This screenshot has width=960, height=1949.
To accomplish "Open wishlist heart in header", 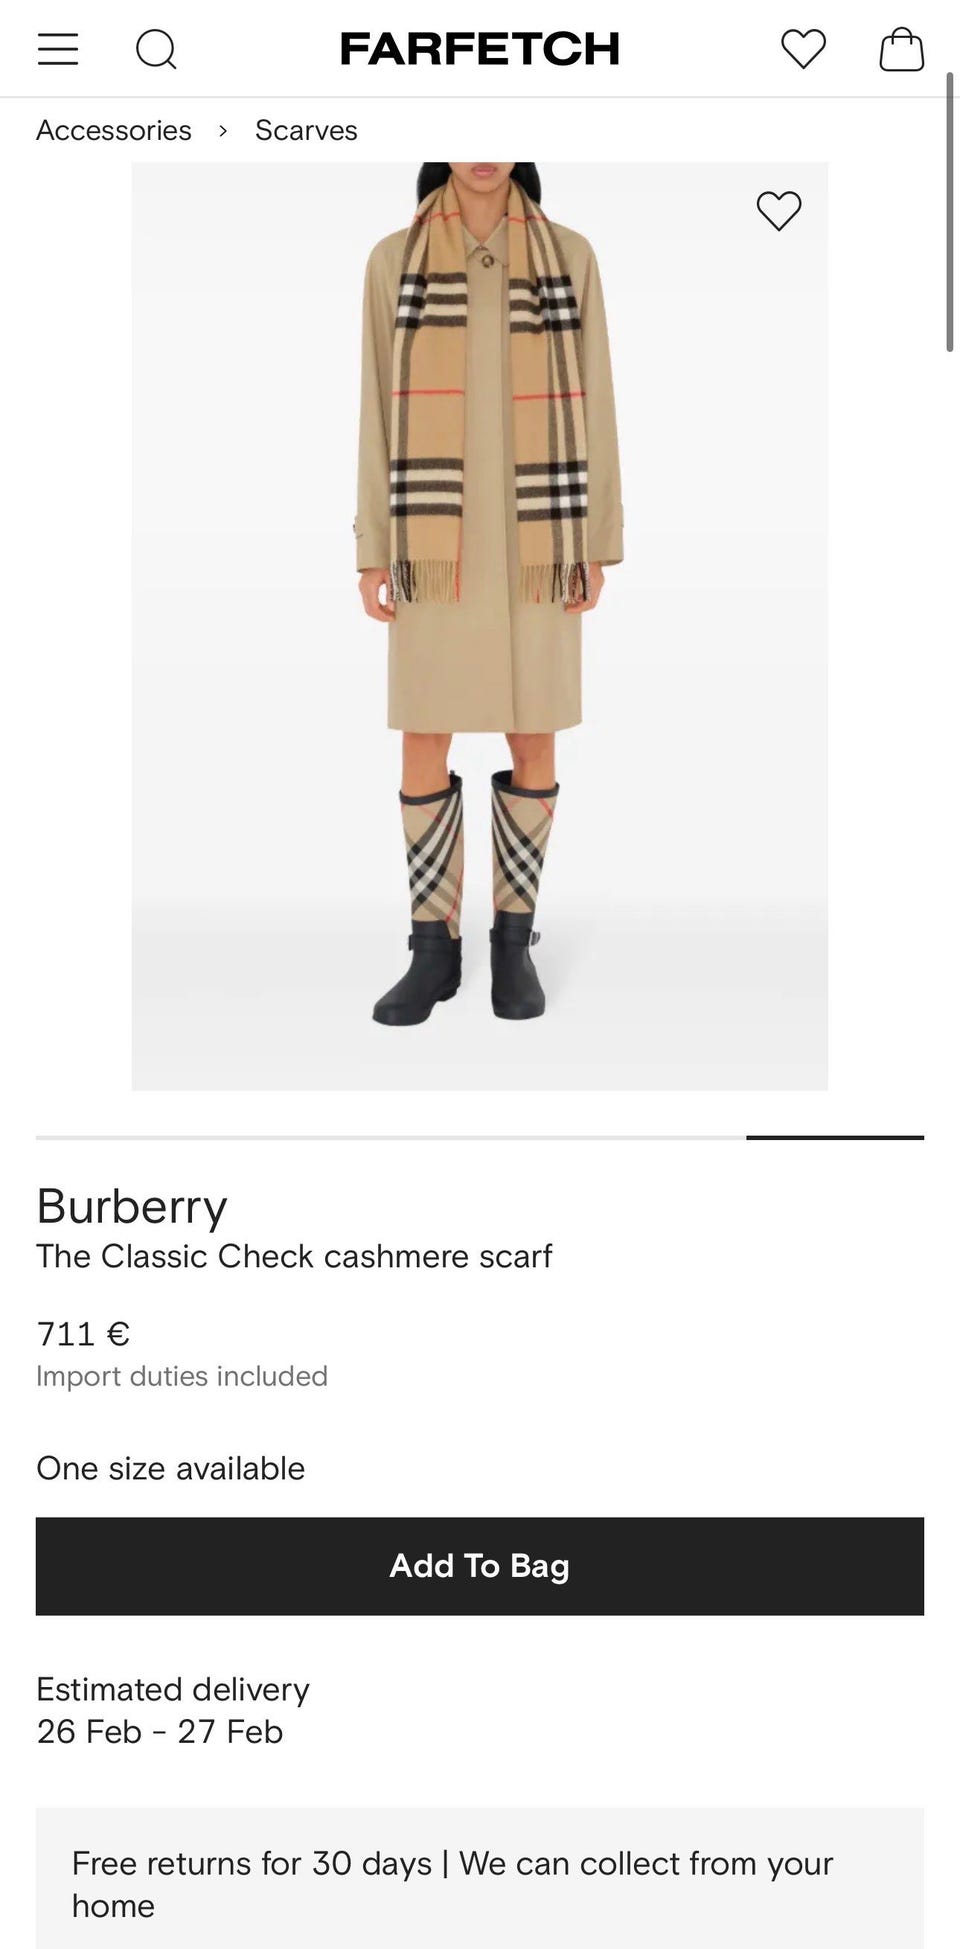I will 804,49.
